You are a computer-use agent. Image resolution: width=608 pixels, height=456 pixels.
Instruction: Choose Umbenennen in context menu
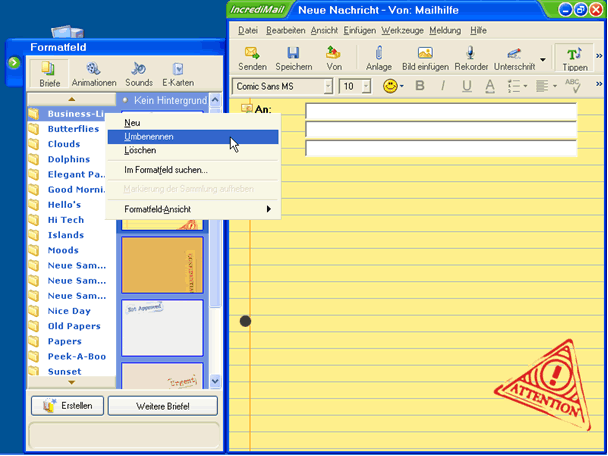(x=193, y=136)
